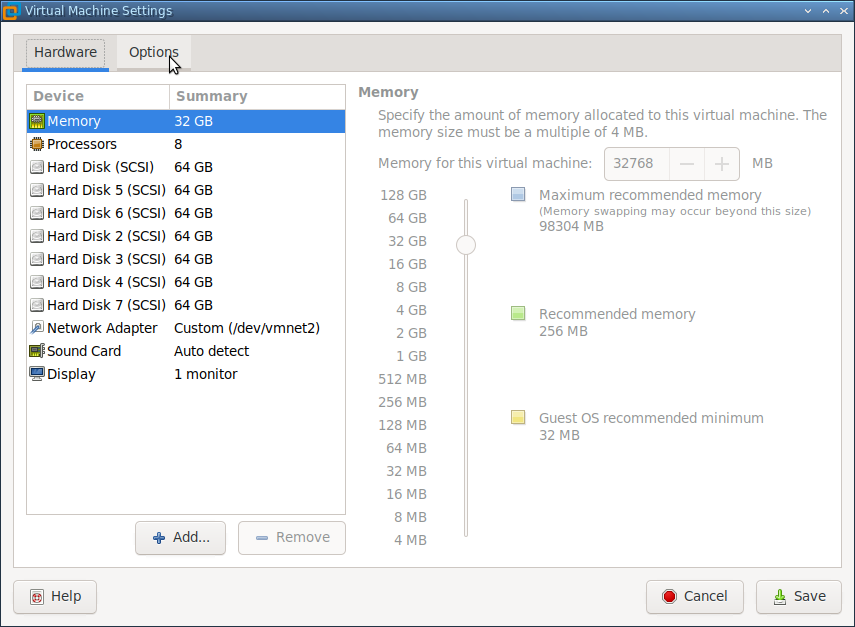
Task: Click the Save button
Action: 798,596
